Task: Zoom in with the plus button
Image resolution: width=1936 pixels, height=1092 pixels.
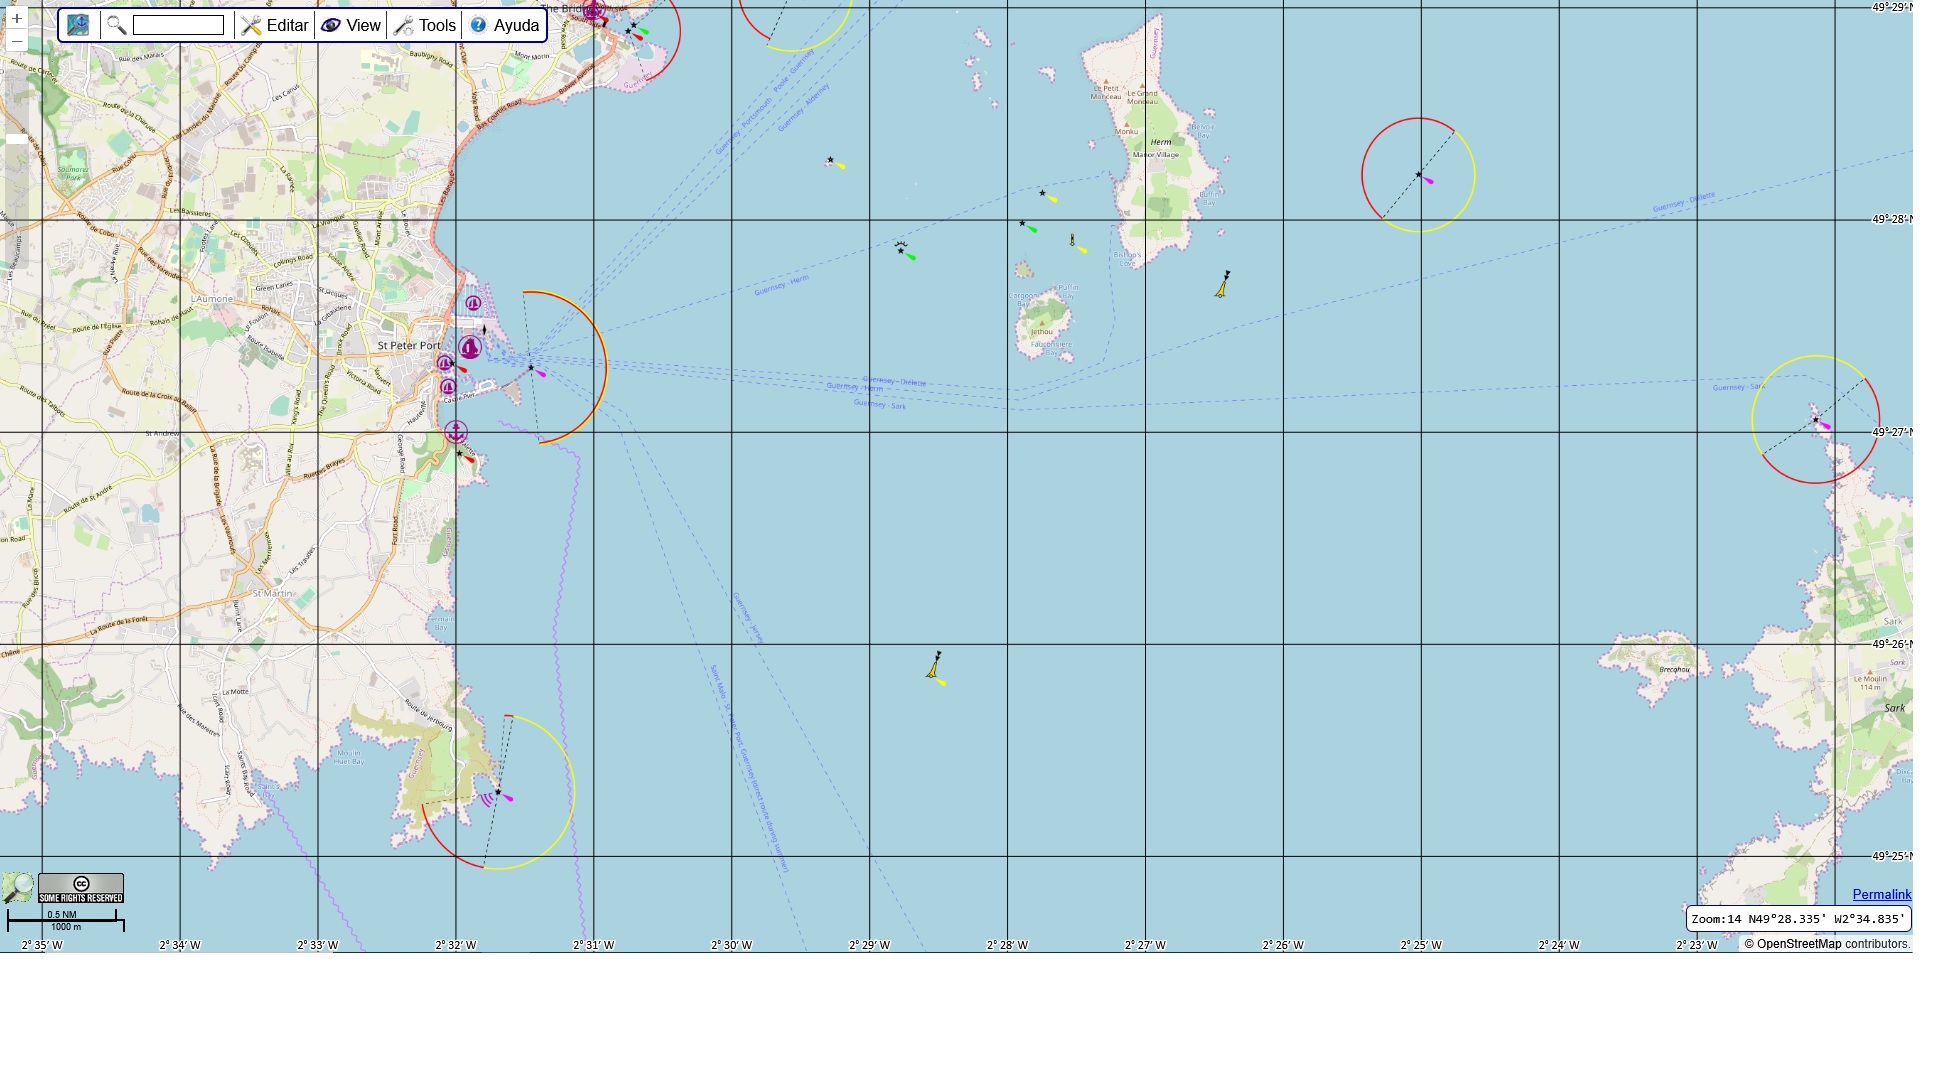Action: point(17,19)
